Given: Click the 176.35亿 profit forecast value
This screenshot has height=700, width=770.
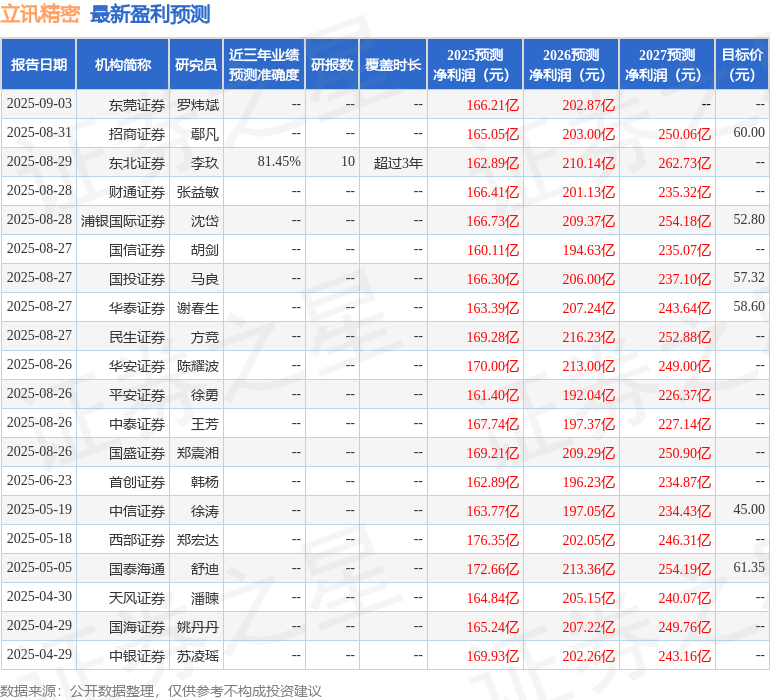Looking at the screenshot, I should point(493,540).
